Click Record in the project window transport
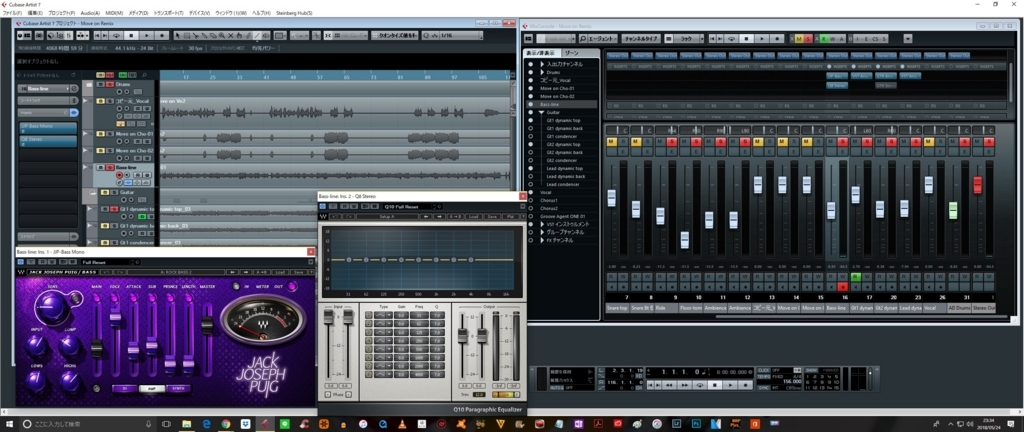This screenshot has width=1024, height=432. coord(162,36)
